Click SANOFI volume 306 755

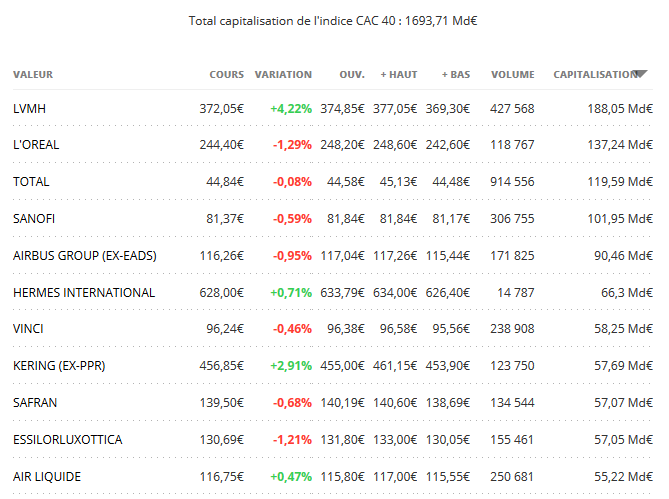[x=512, y=219]
